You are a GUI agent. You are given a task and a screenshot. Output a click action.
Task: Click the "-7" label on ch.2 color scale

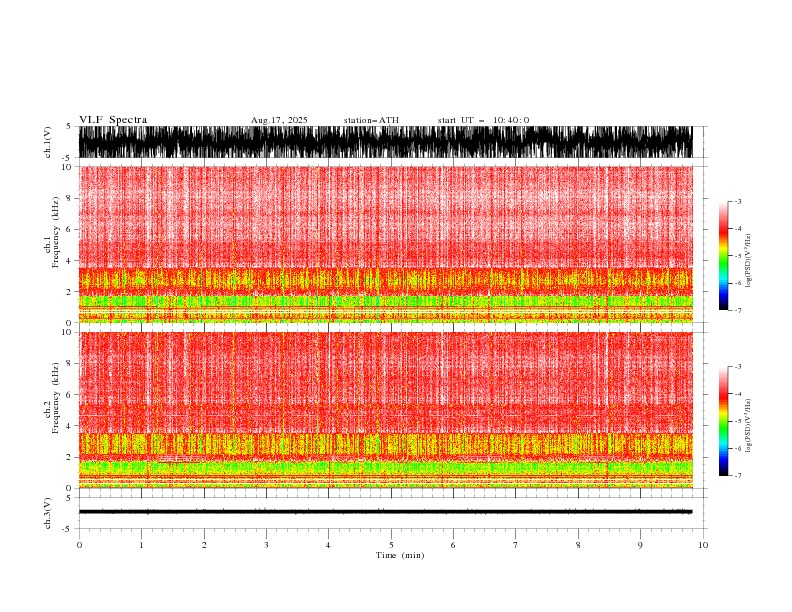pyautogui.click(x=737, y=475)
